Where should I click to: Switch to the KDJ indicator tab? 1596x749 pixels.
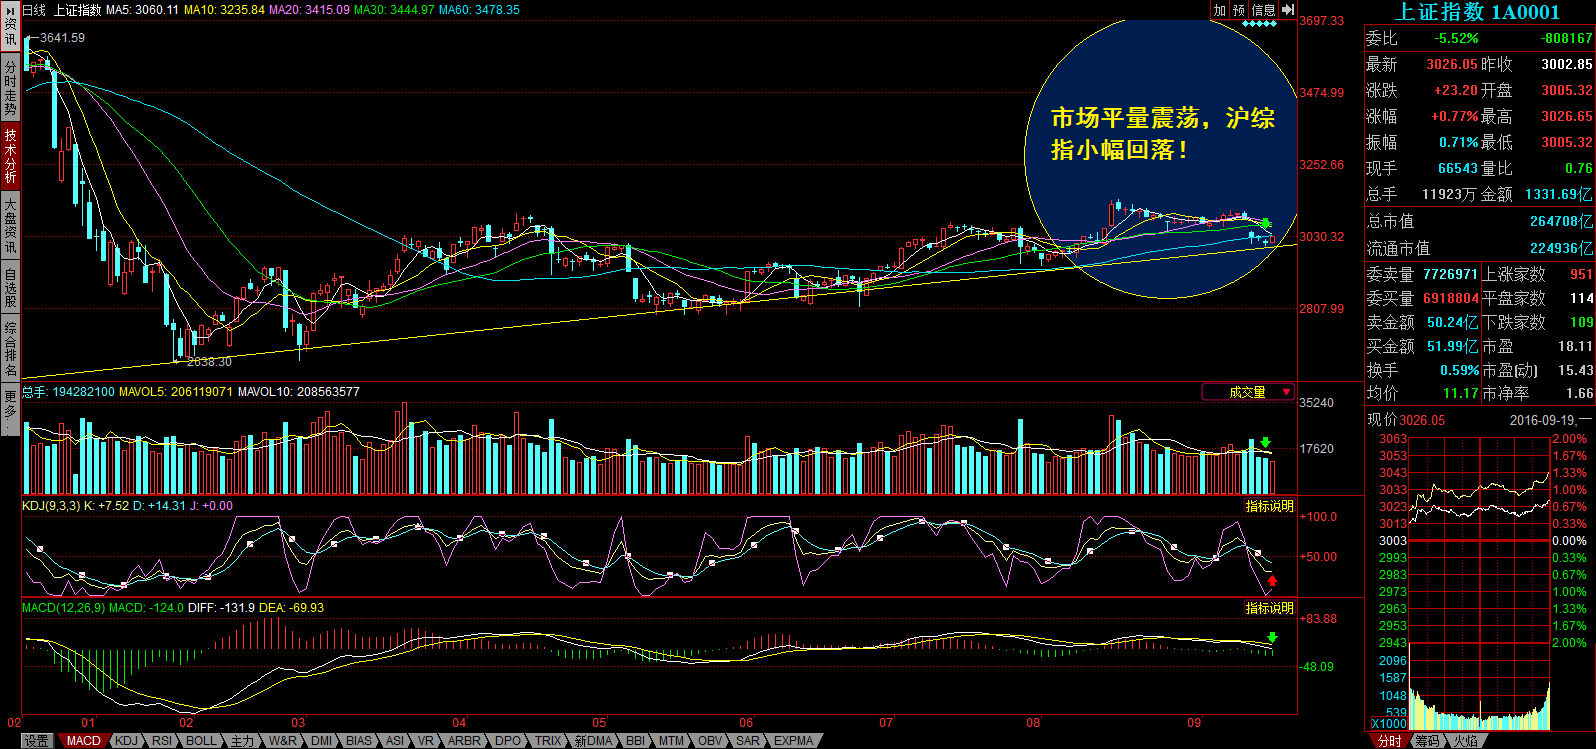coord(126,741)
